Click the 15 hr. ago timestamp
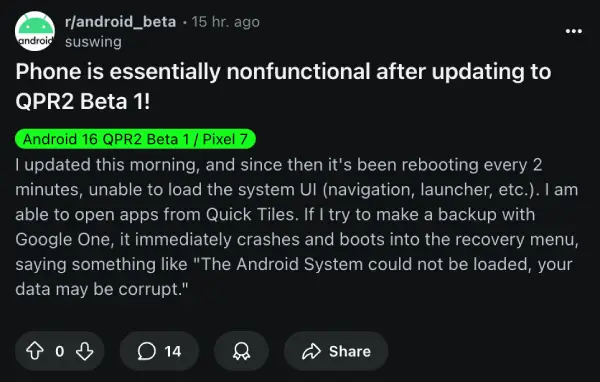 pyautogui.click(x=226, y=22)
